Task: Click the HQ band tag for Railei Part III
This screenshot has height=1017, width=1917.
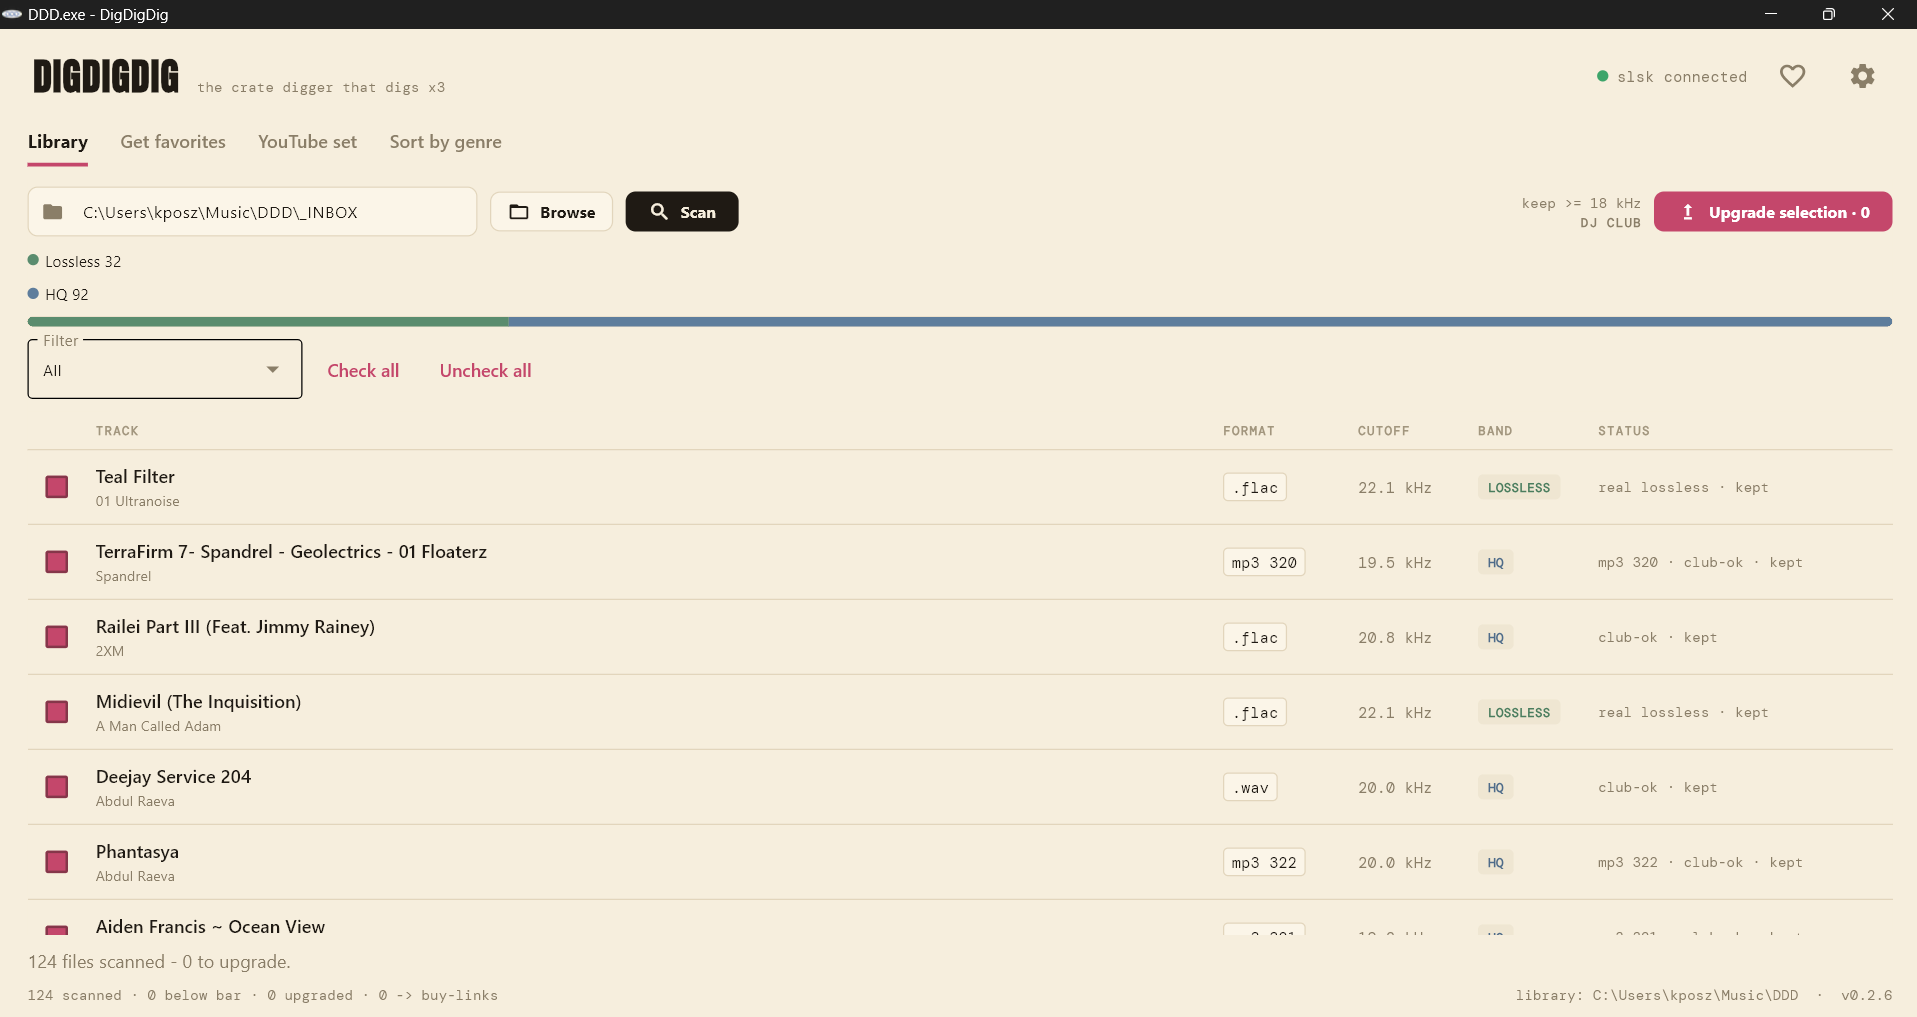Action: (x=1496, y=637)
